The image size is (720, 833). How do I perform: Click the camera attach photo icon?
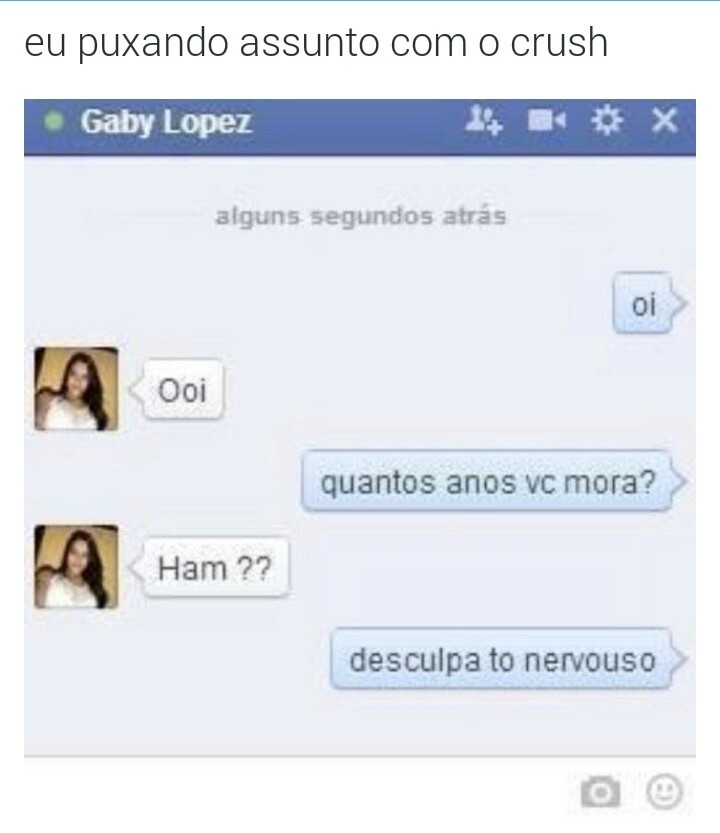(600, 792)
